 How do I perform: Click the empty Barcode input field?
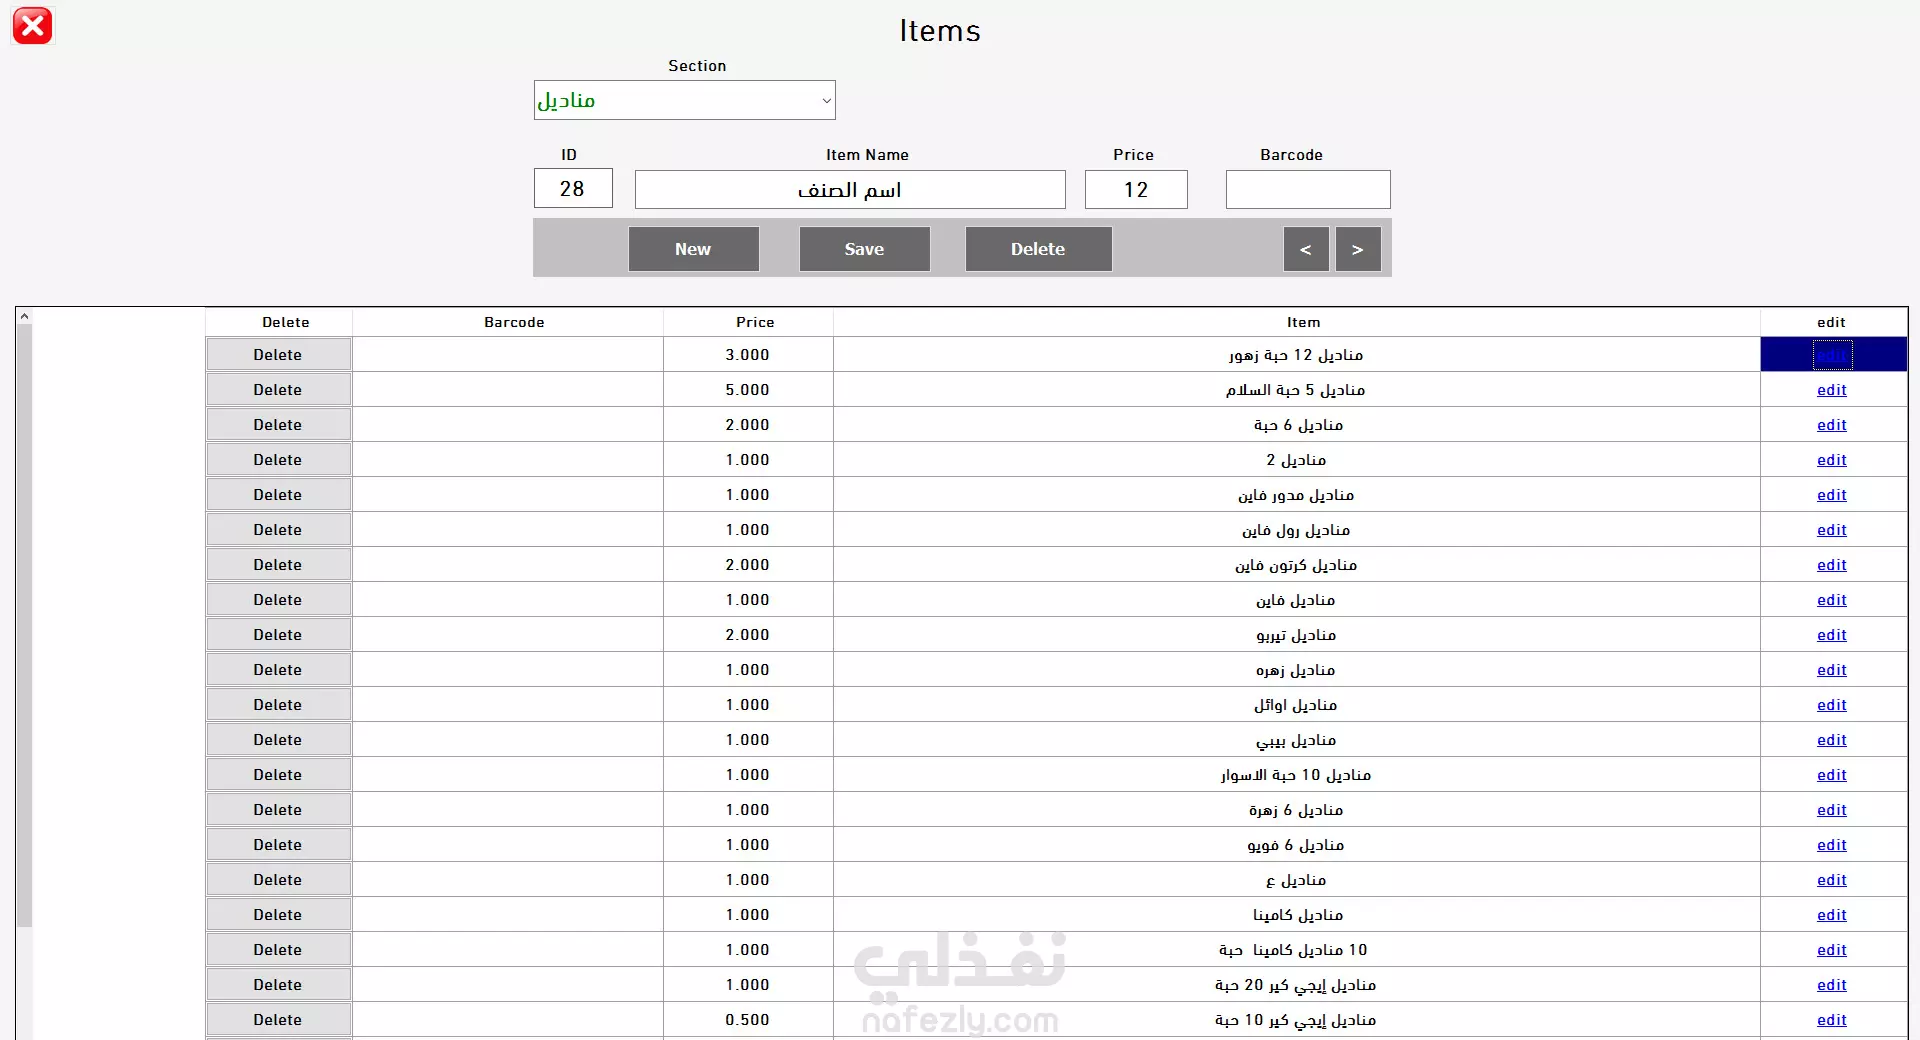click(1308, 190)
